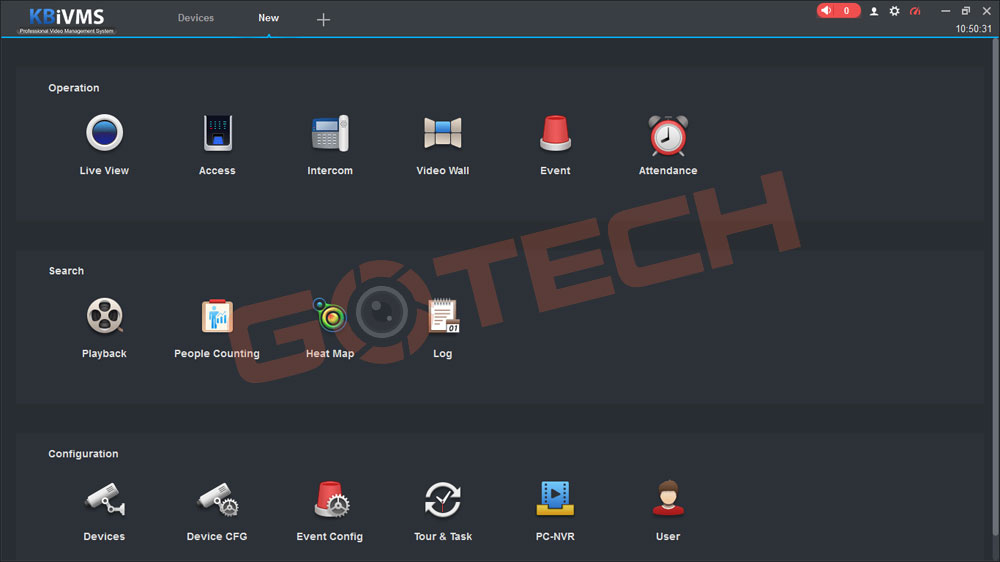Open the Attendance clock icon
This screenshot has width=1000, height=562.
coord(668,135)
